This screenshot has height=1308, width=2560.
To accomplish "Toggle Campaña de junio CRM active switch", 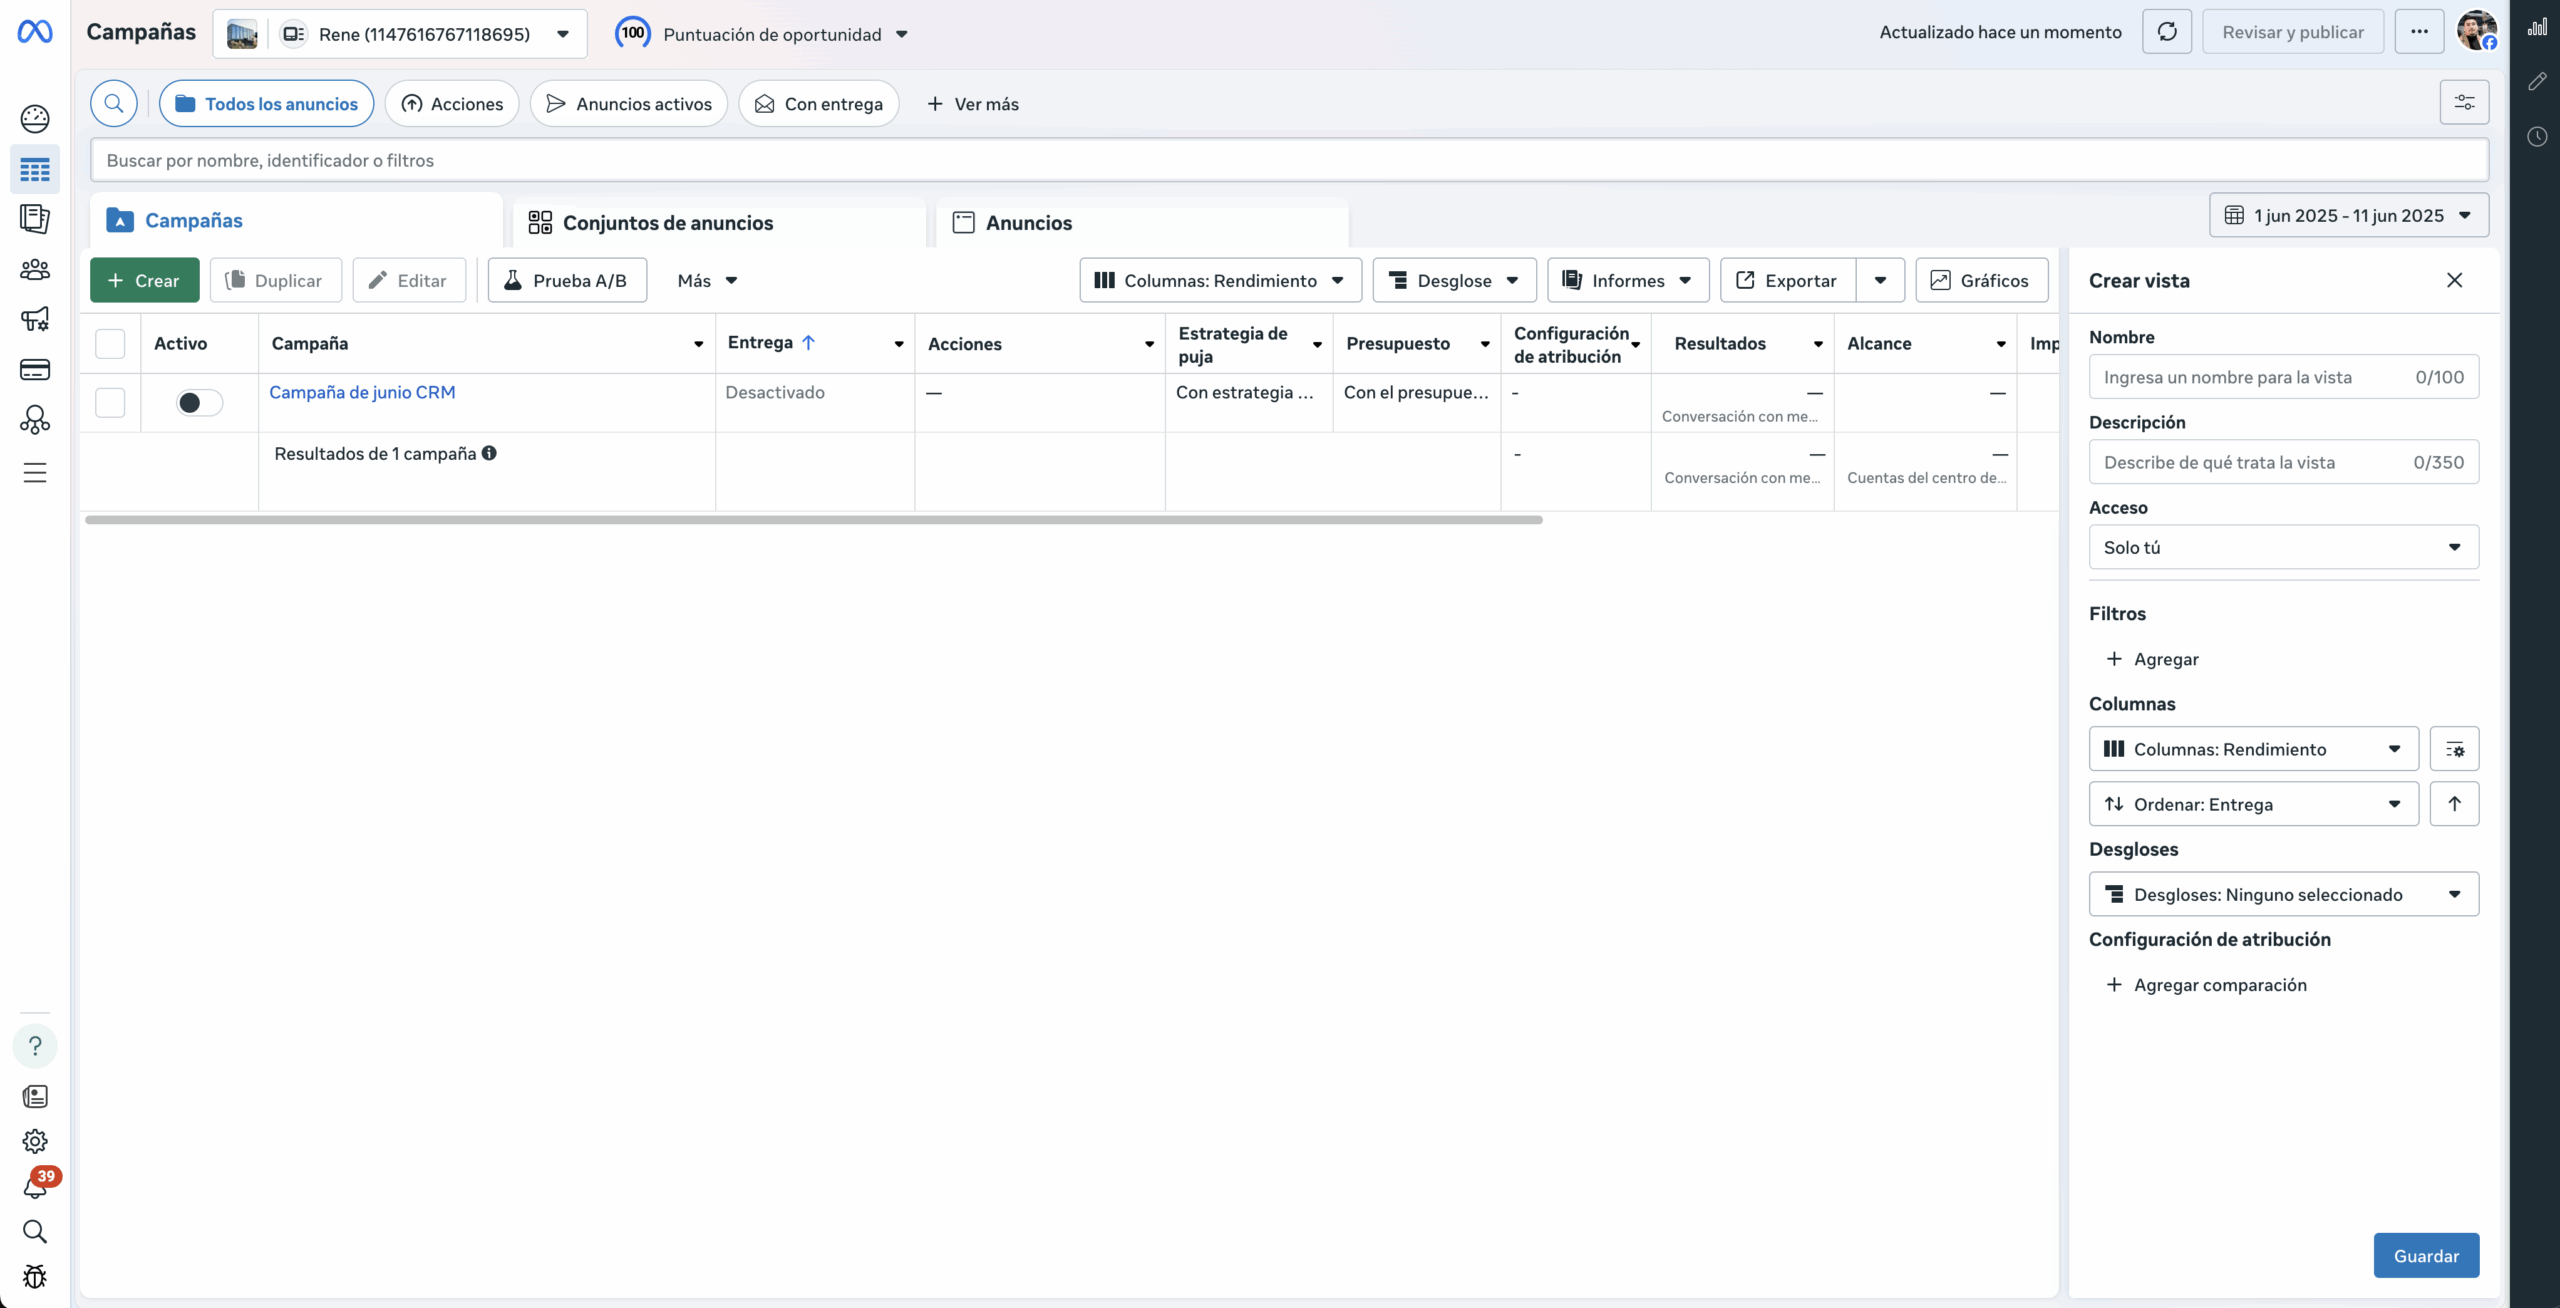I will coord(199,403).
